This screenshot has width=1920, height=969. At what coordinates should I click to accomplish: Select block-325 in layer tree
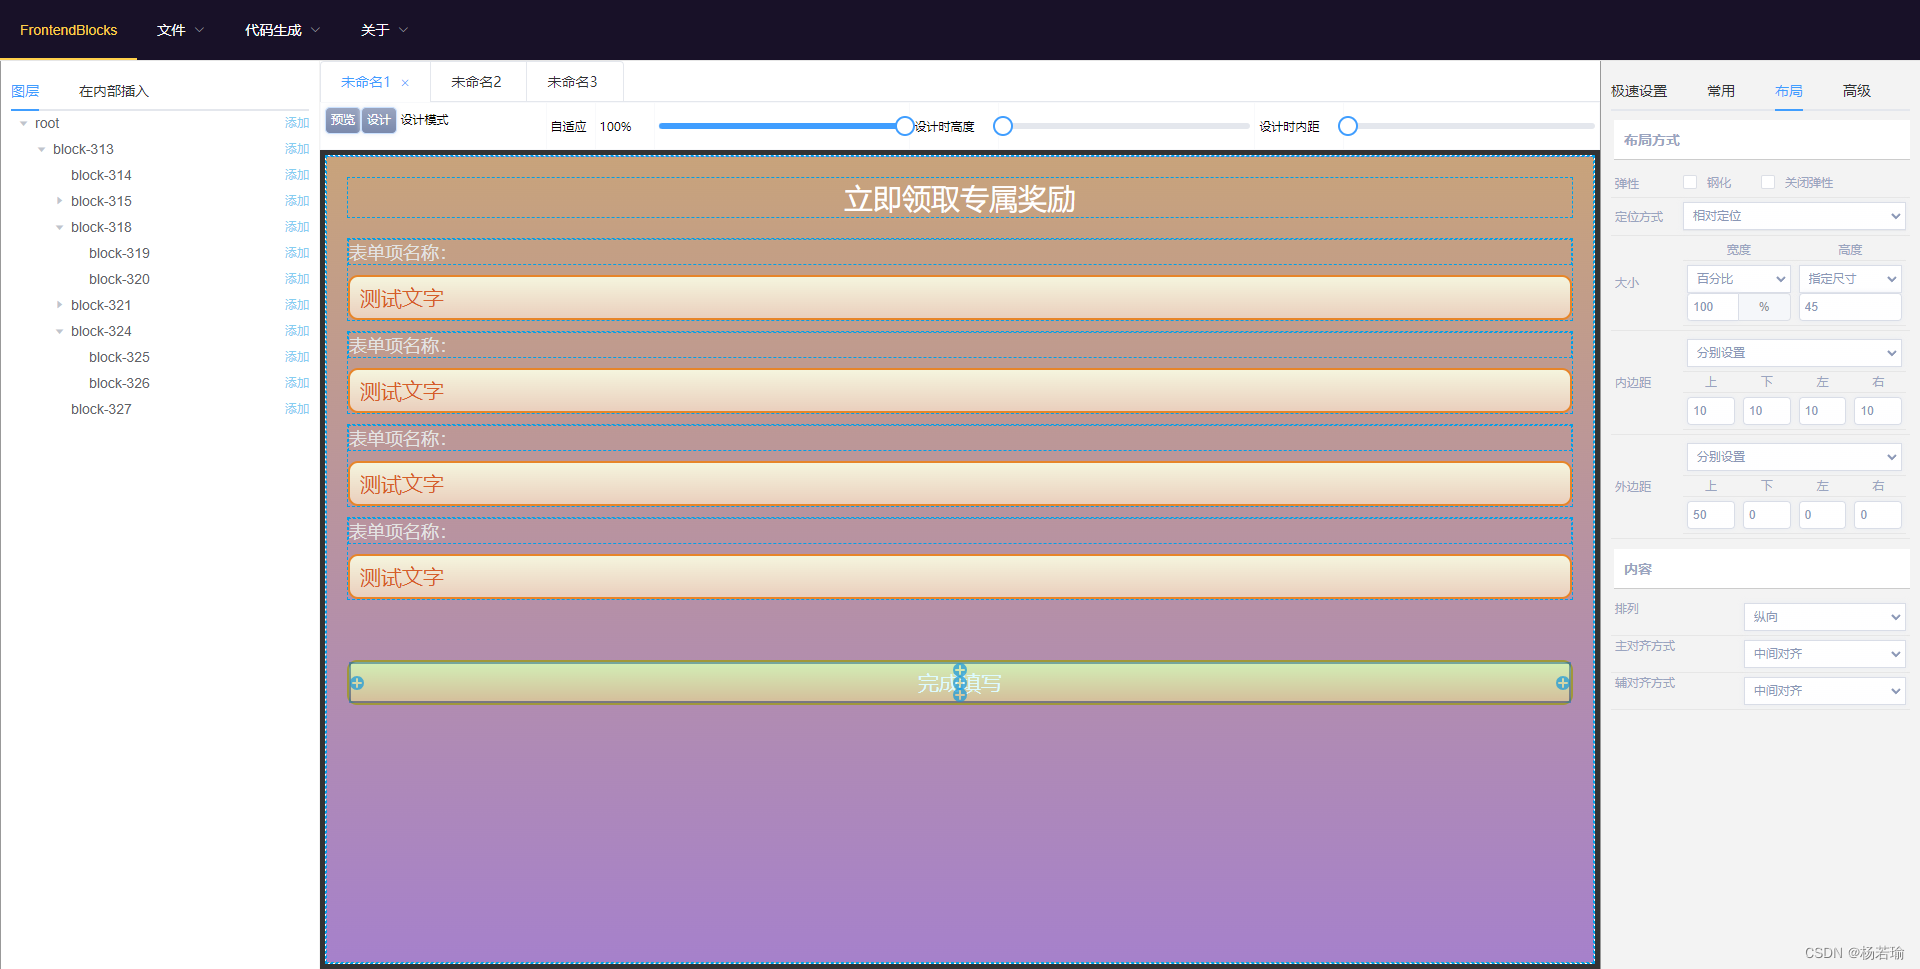coord(119,357)
